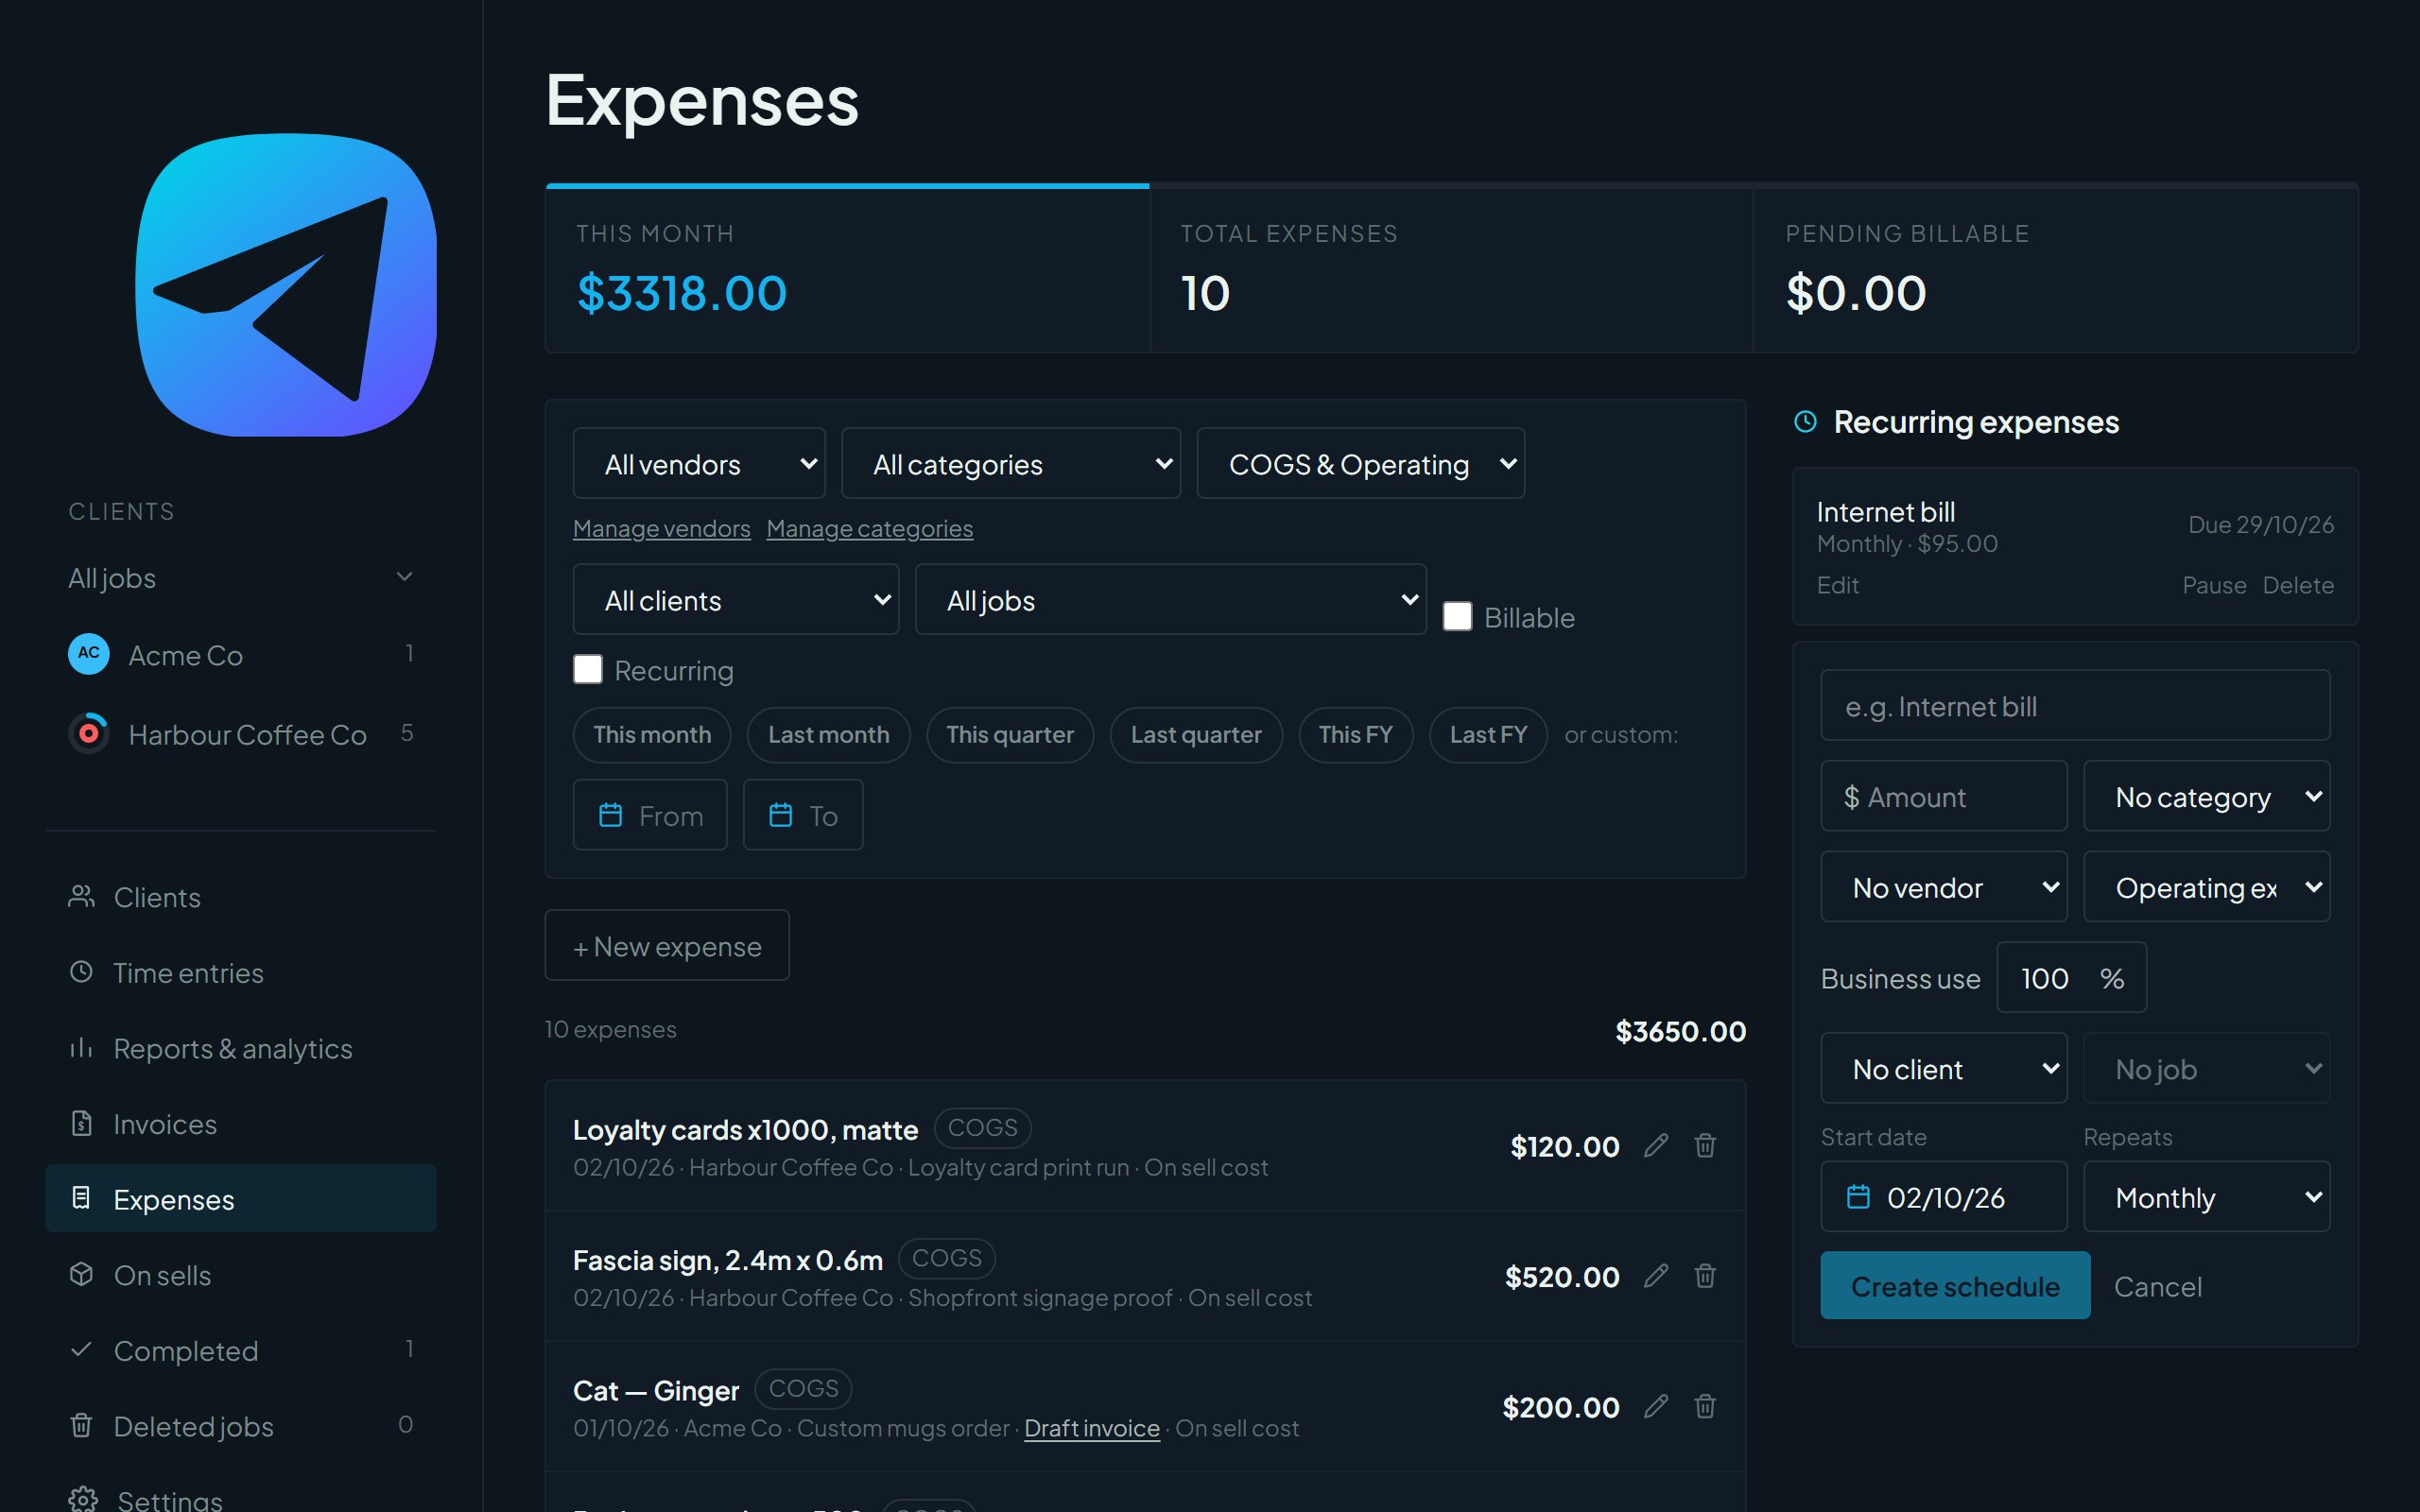This screenshot has width=2420, height=1512.
Task: Open the No category dropdown
Action: (x=2207, y=796)
